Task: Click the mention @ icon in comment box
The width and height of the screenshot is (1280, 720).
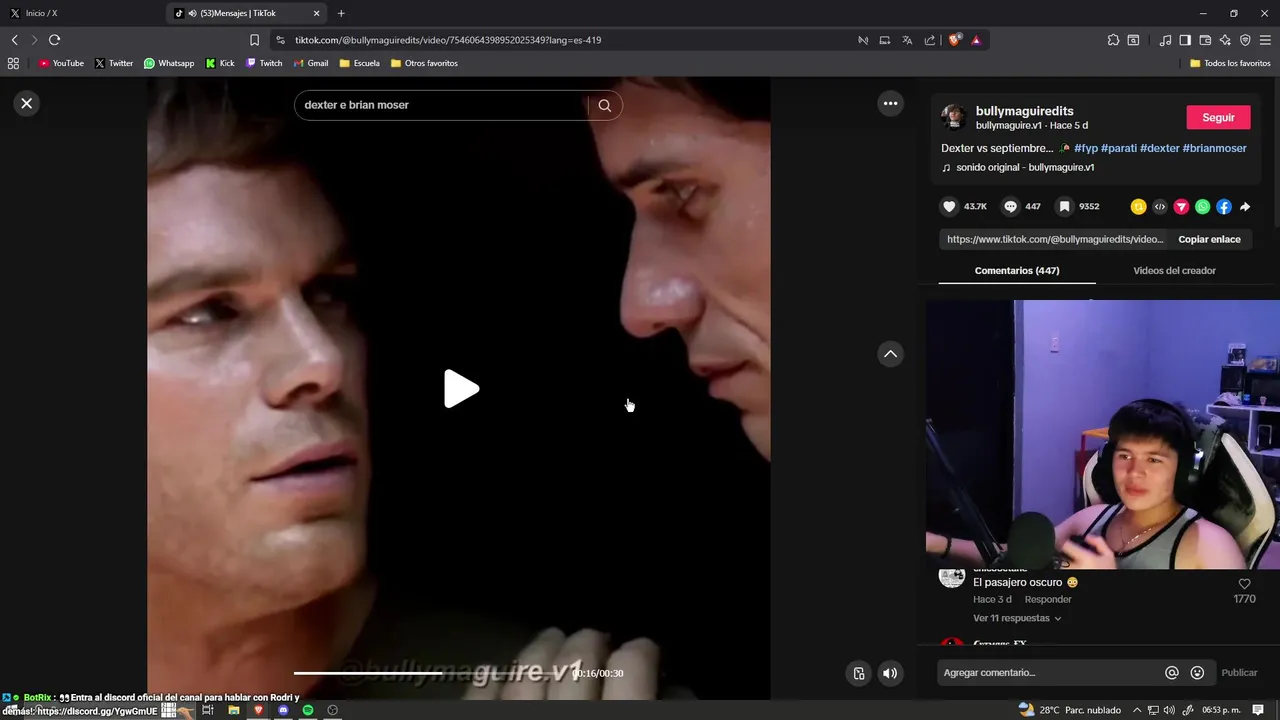Action: pyautogui.click(x=1172, y=673)
